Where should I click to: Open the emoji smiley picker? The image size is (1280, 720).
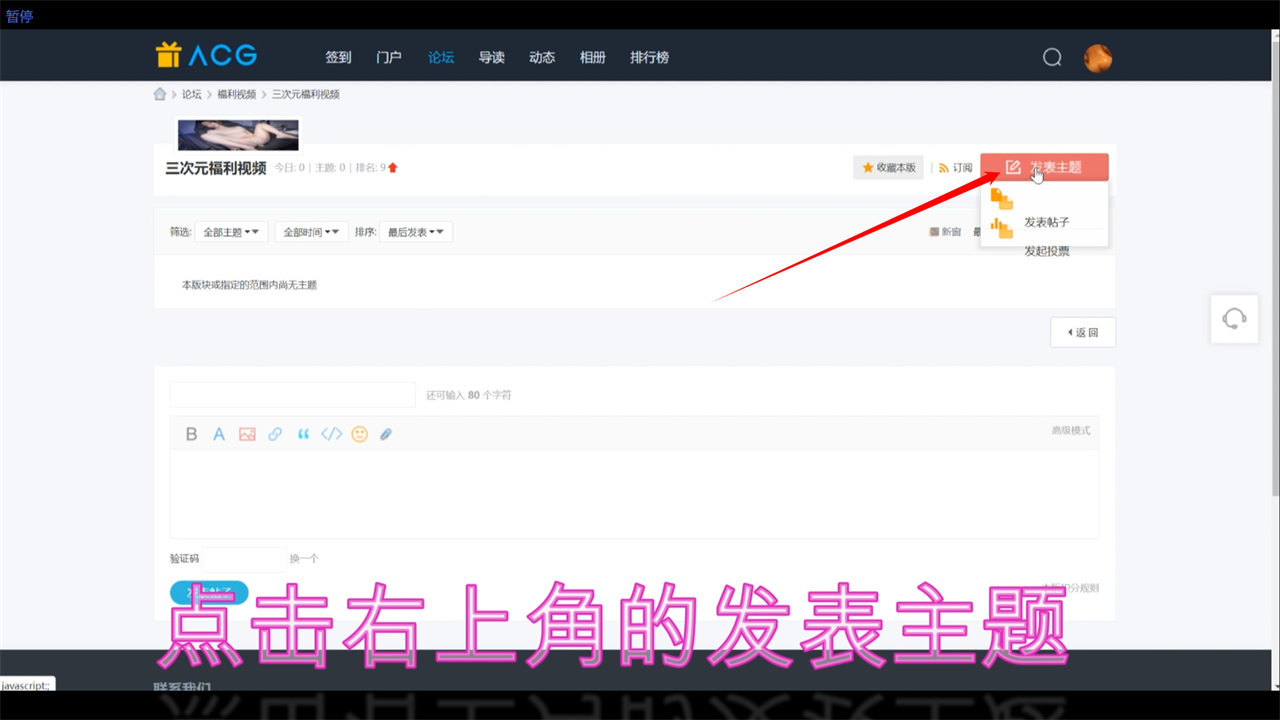click(x=359, y=434)
